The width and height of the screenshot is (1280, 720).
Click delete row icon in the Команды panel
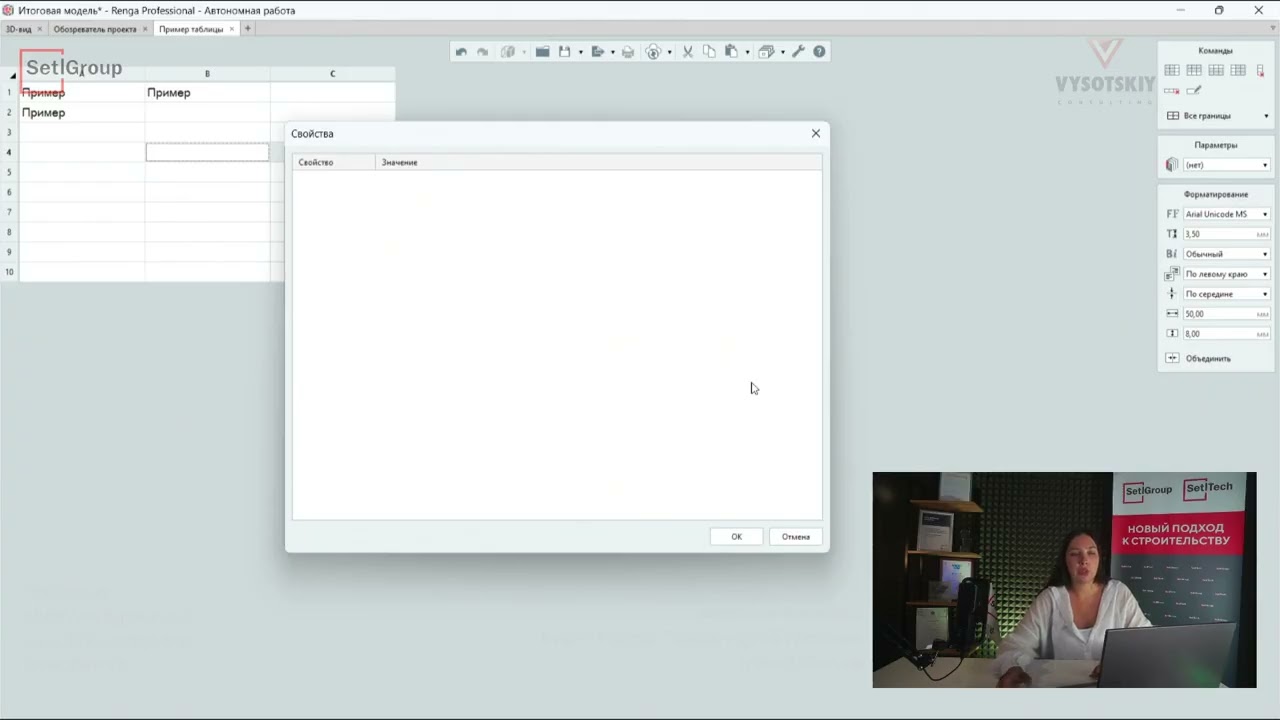coord(1172,91)
